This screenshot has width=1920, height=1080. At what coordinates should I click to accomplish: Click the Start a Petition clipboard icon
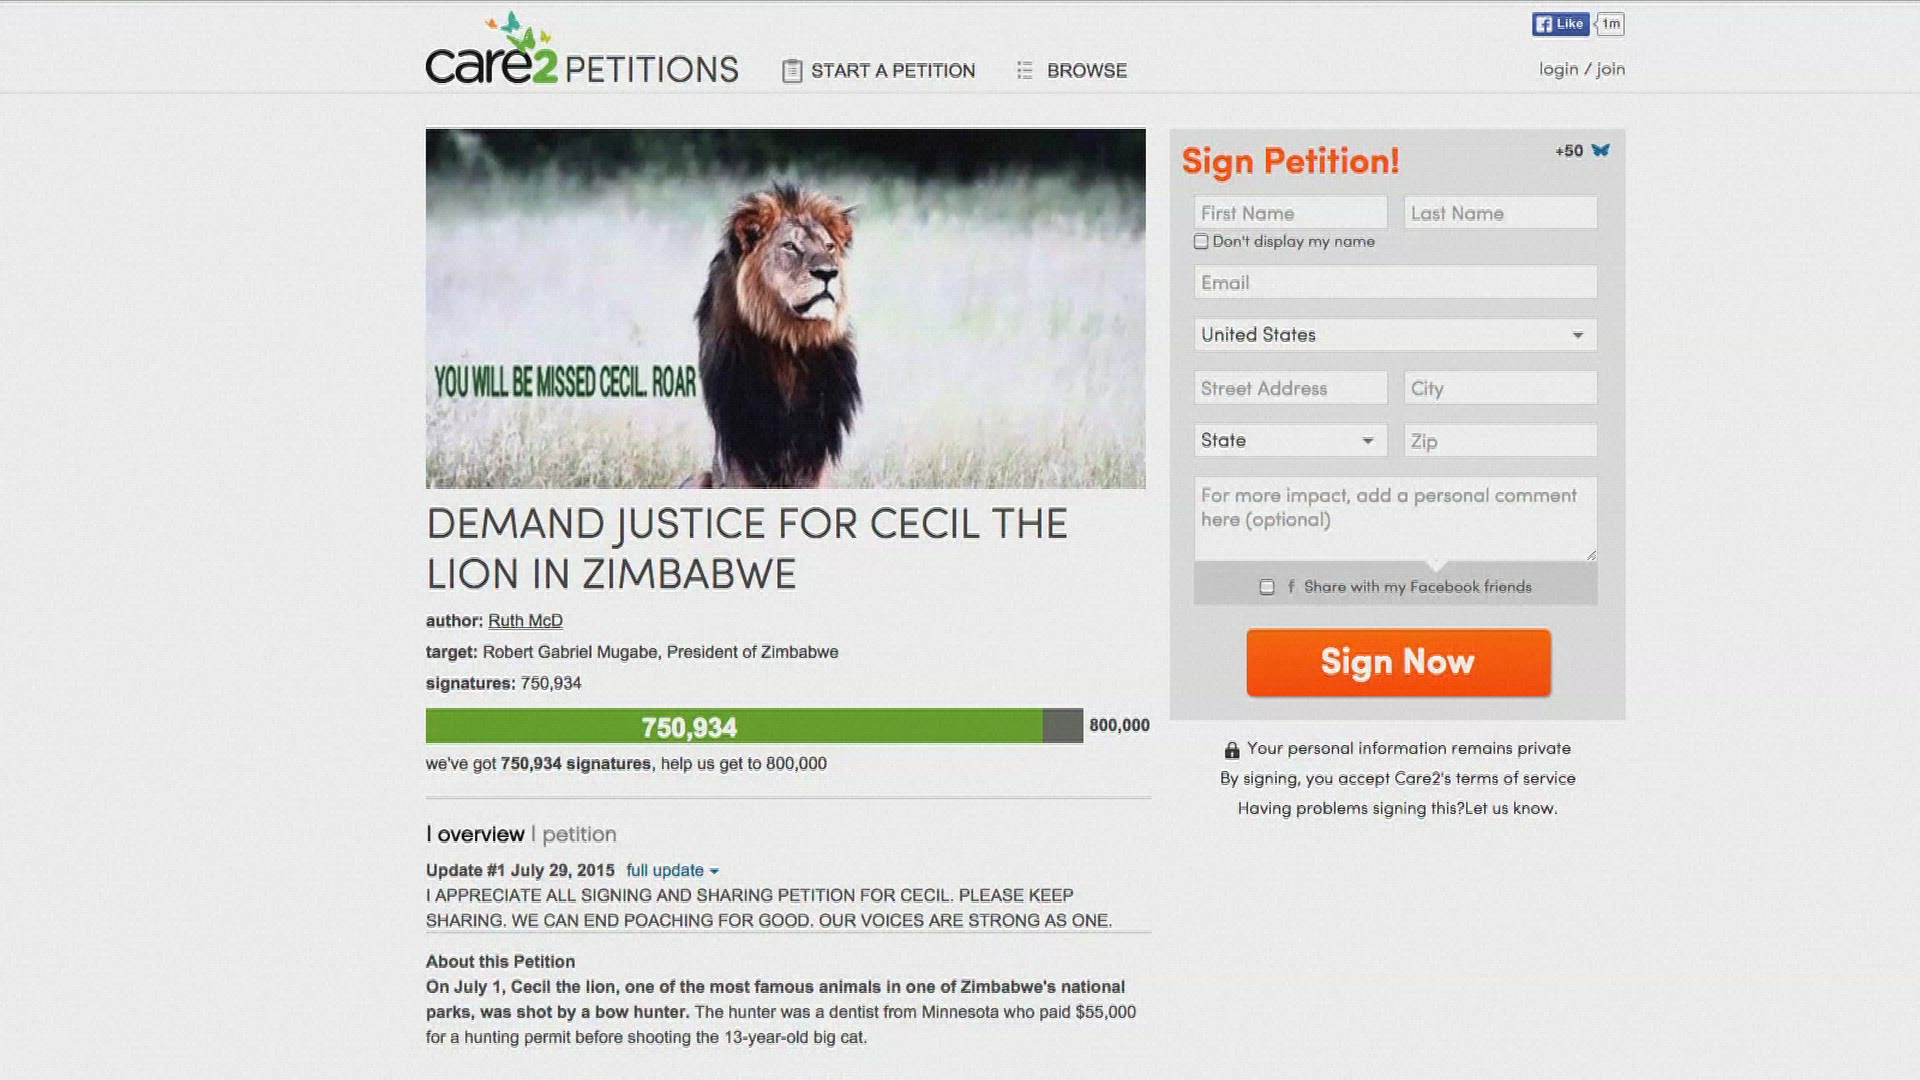coord(792,71)
